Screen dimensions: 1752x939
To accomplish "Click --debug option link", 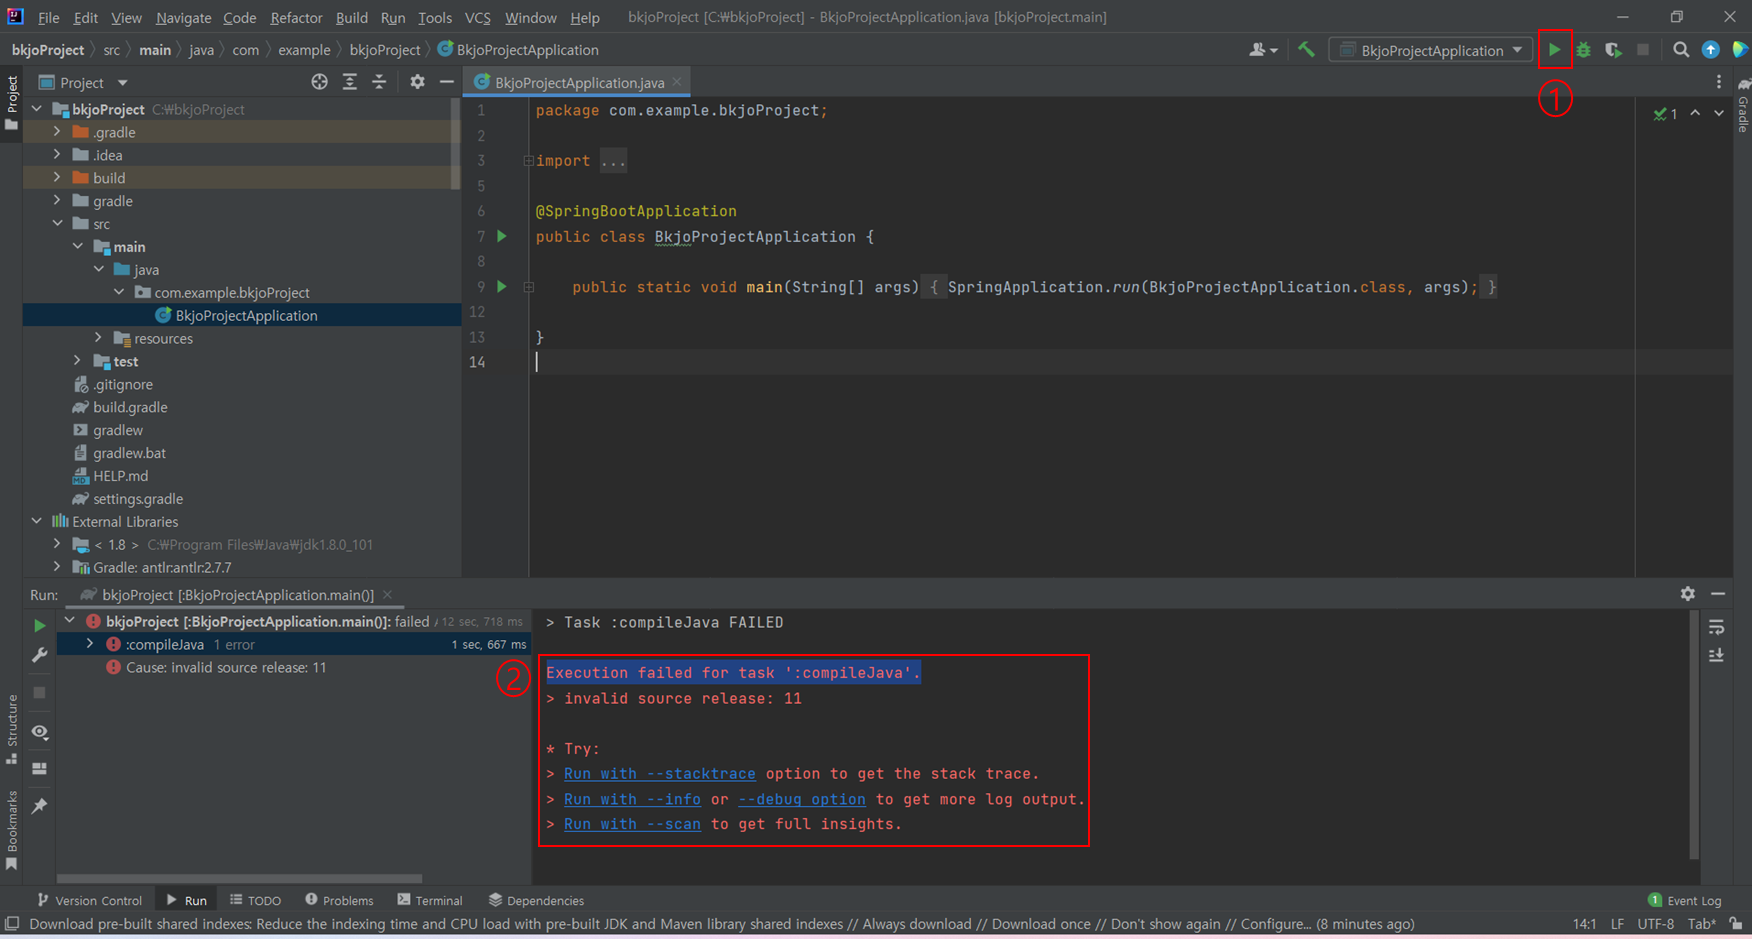I will 802,799.
